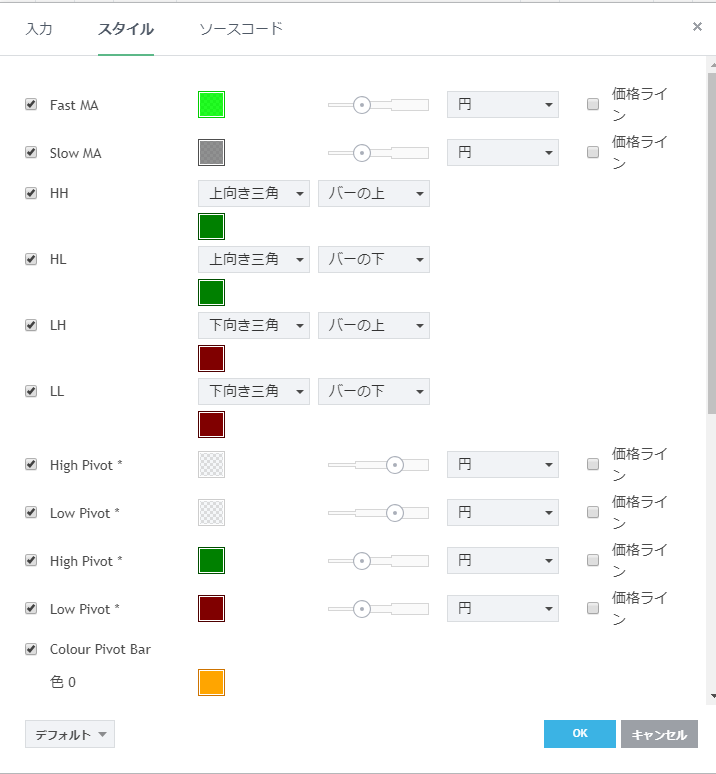Click the first High Pivot transparent swatch
This screenshot has width=716, height=774.
tap(211, 465)
